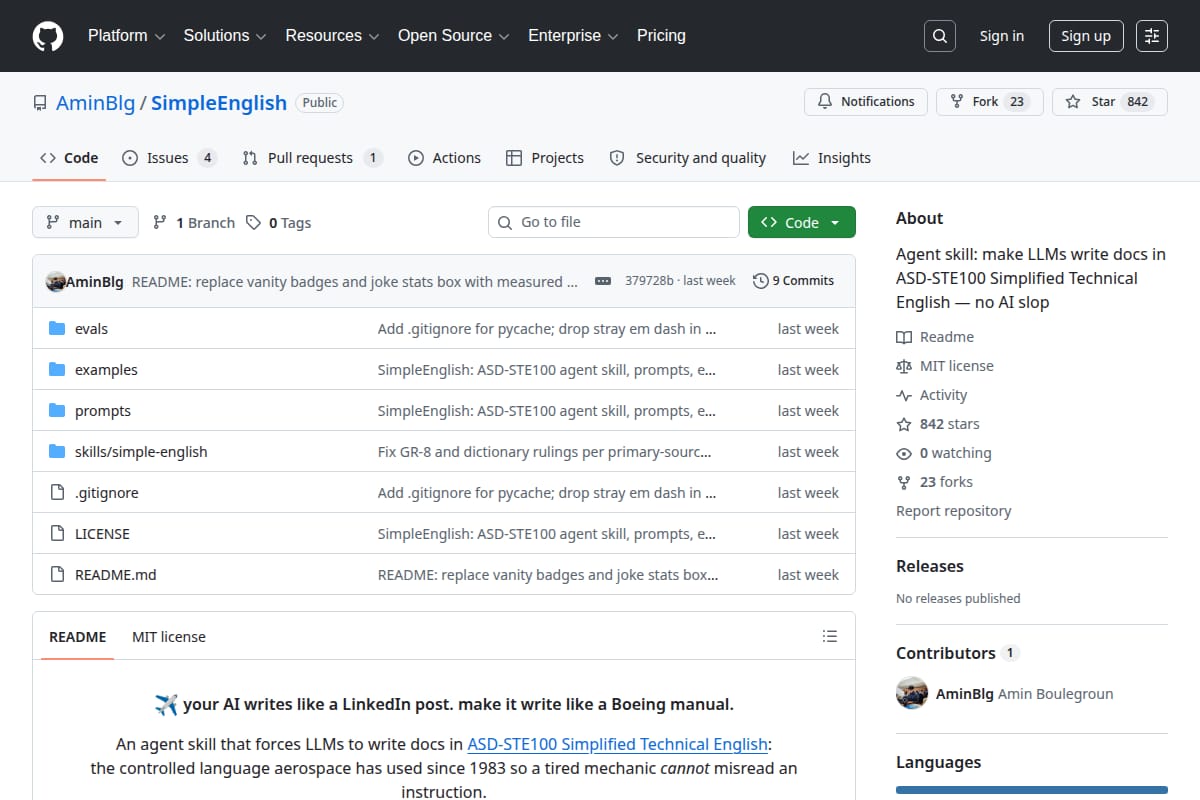The height and width of the screenshot is (800, 1200).
Task: Click the examples folder icon
Action: (57, 369)
